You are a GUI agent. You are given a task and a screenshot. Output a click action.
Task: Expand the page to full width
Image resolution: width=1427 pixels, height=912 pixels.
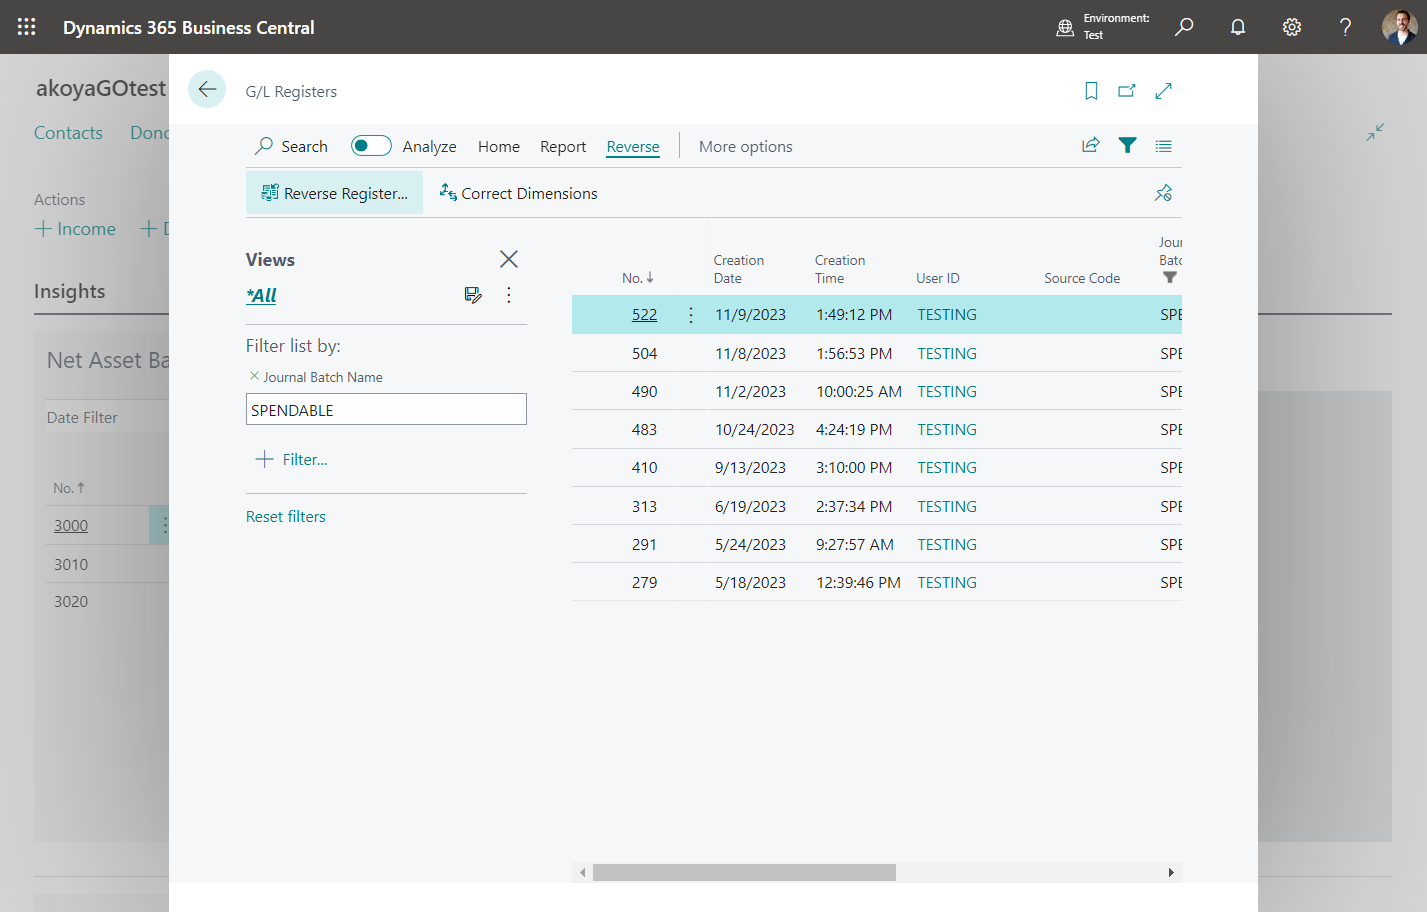pyautogui.click(x=1163, y=91)
